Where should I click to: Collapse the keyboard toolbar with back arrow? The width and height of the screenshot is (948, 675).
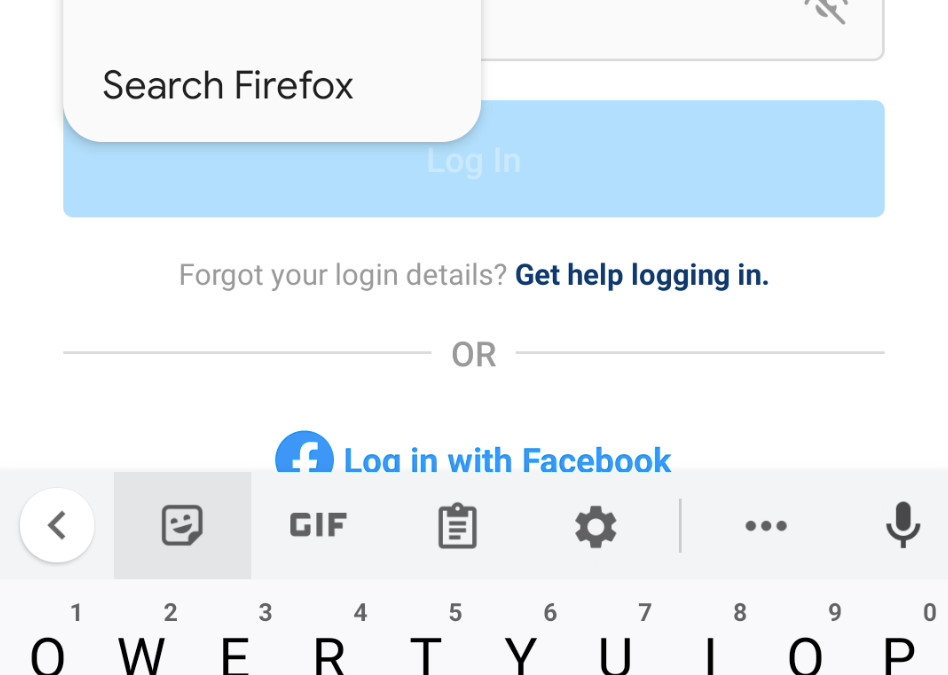(x=57, y=525)
